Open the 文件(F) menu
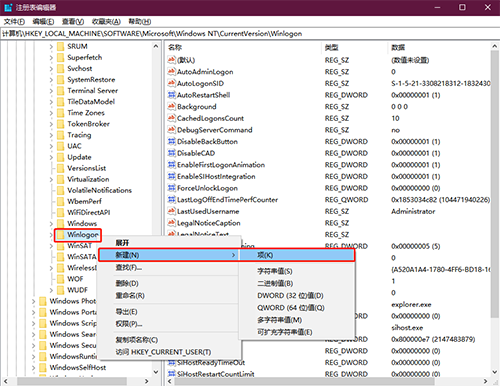Screen dimensions: 500x386 [14, 22]
